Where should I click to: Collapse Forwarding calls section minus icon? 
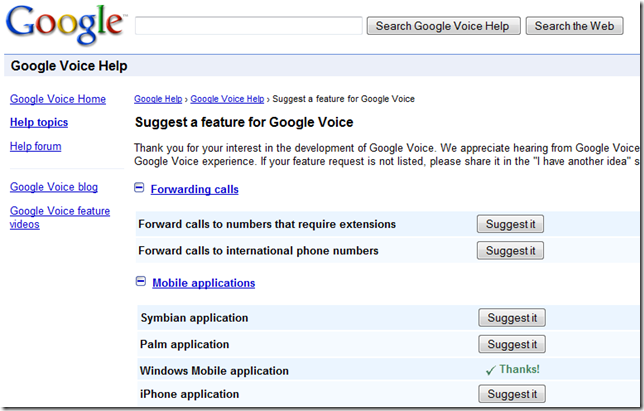[139, 188]
